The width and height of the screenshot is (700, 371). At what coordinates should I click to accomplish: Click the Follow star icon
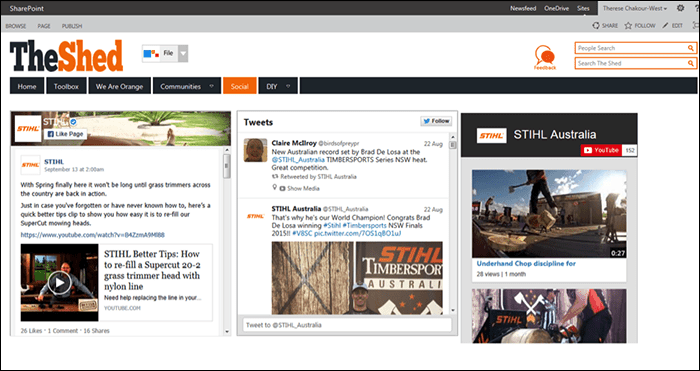[x=628, y=26]
